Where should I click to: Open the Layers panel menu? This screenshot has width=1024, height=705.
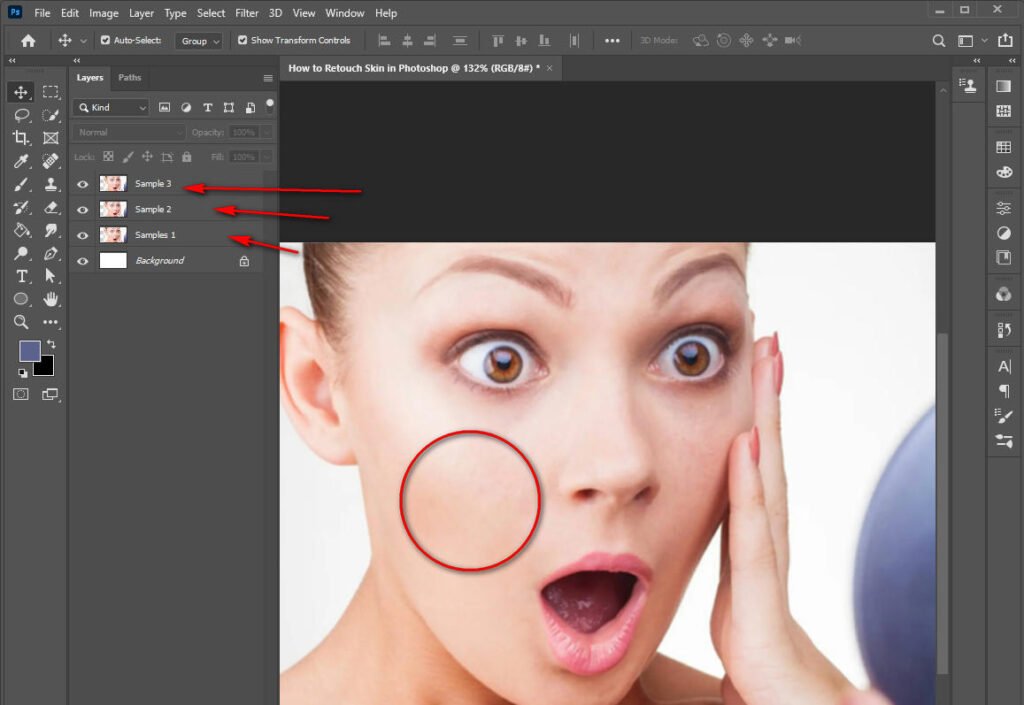(x=267, y=77)
